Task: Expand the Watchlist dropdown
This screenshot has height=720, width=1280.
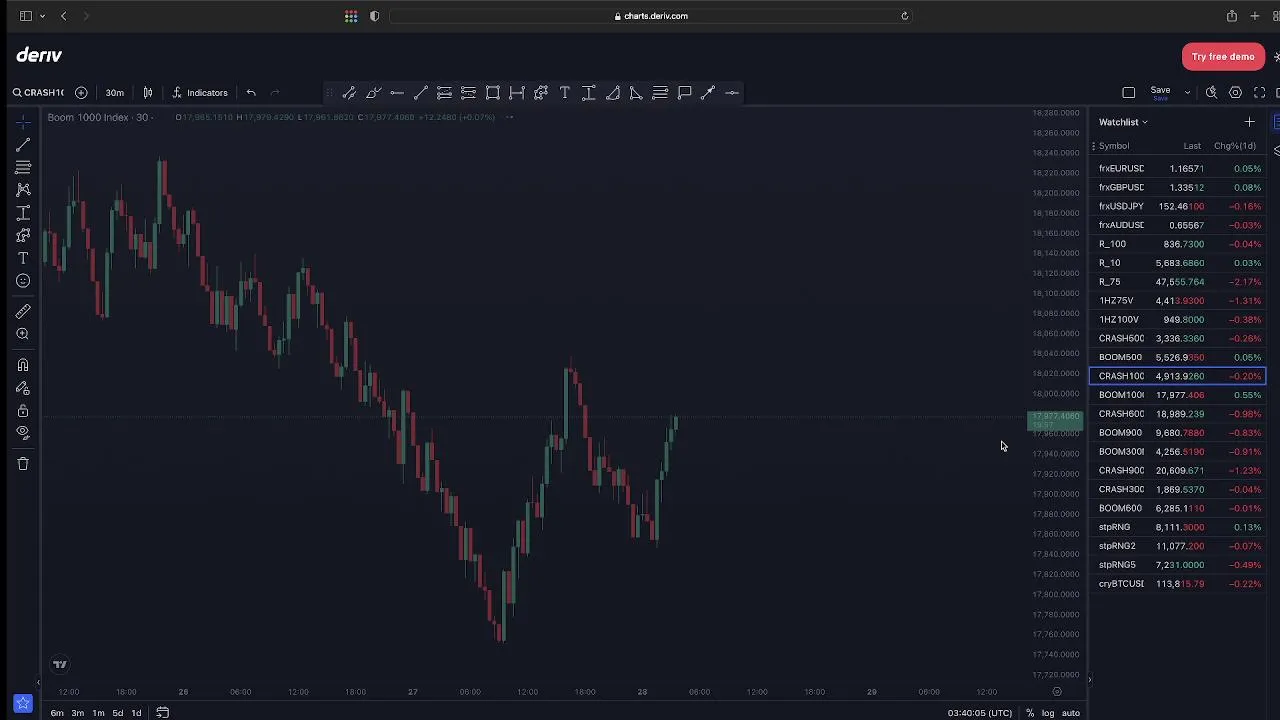Action: coord(1123,122)
